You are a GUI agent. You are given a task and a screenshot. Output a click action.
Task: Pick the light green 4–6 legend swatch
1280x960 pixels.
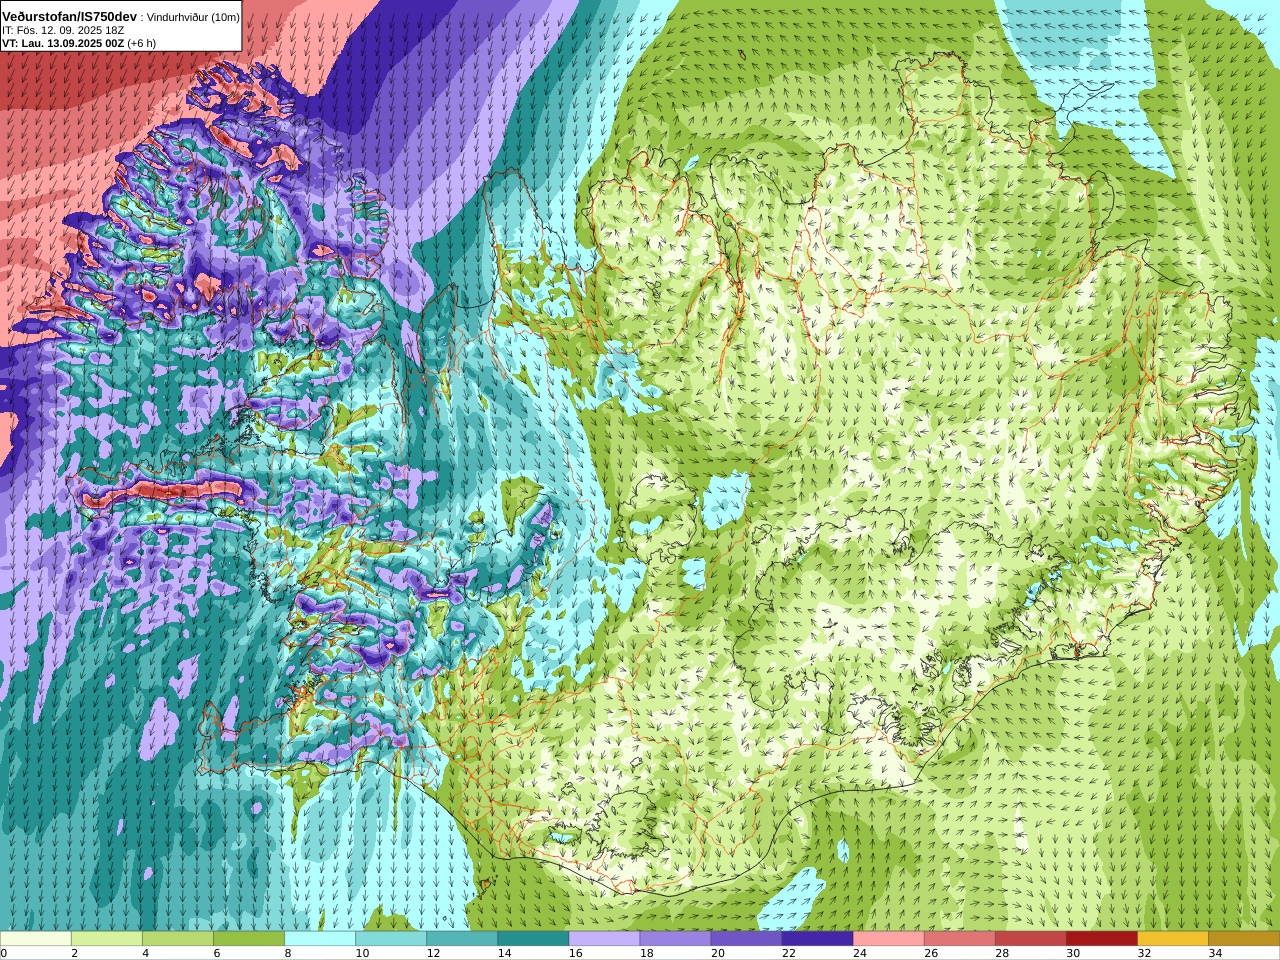pyautogui.click(x=178, y=939)
